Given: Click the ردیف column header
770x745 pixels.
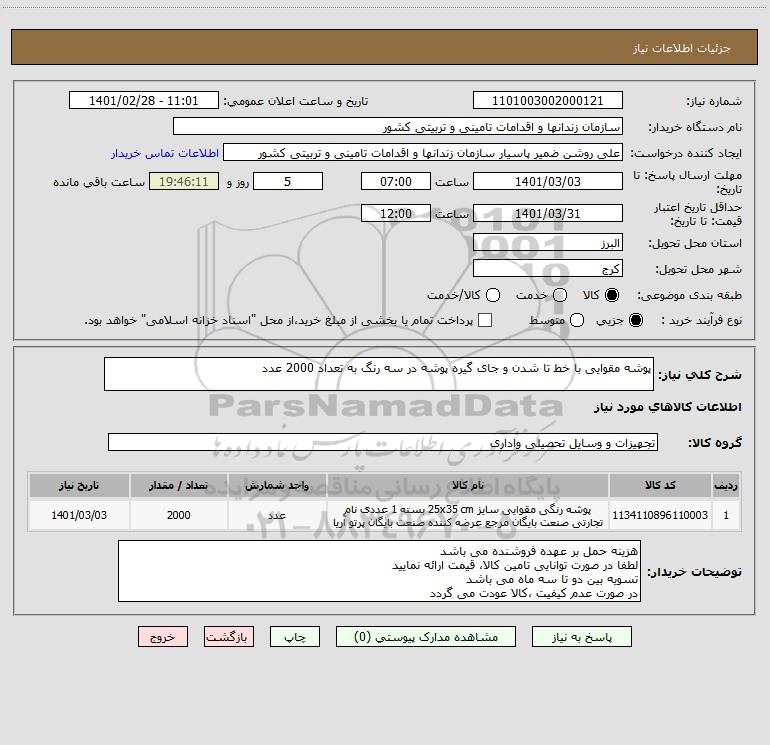Looking at the screenshot, I should pyautogui.click(x=726, y=485).
